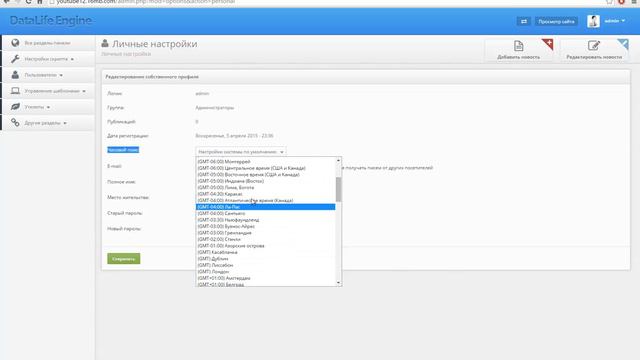Click timezone list scrollbar down arrow
Viewport: 640px width, 360px height.
click(338, 282)
